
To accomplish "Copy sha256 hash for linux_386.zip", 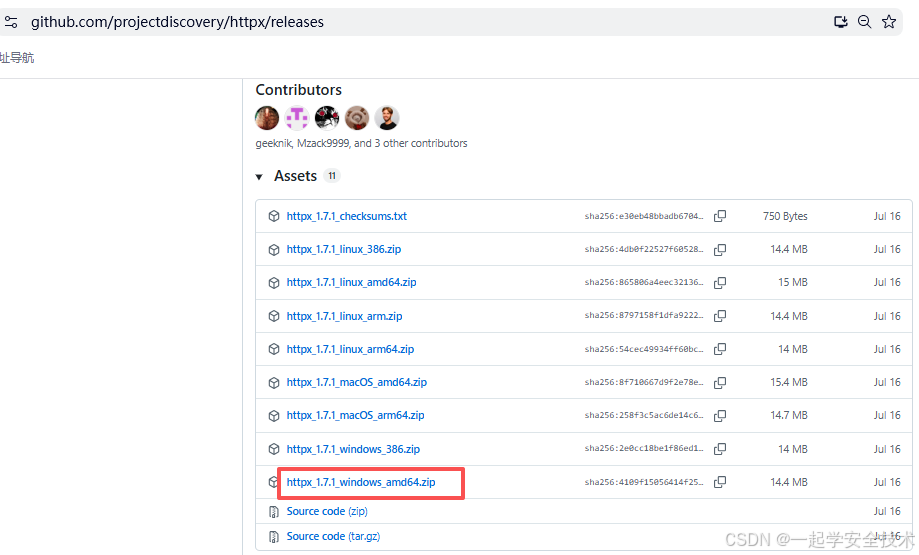I will tap(720, 250).
